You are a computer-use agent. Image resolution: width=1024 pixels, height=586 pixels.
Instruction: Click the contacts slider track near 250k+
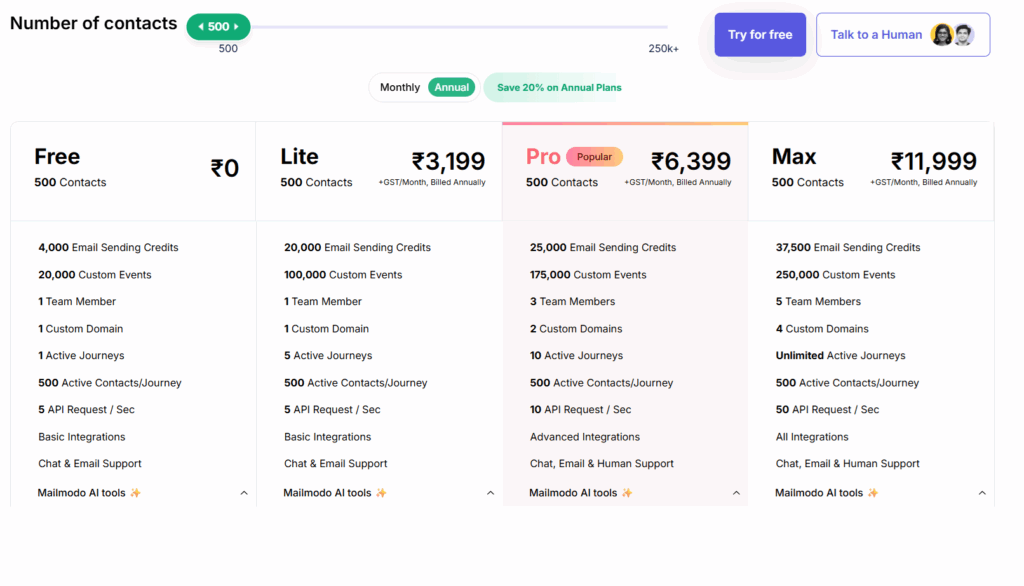[x=660, y=26]
